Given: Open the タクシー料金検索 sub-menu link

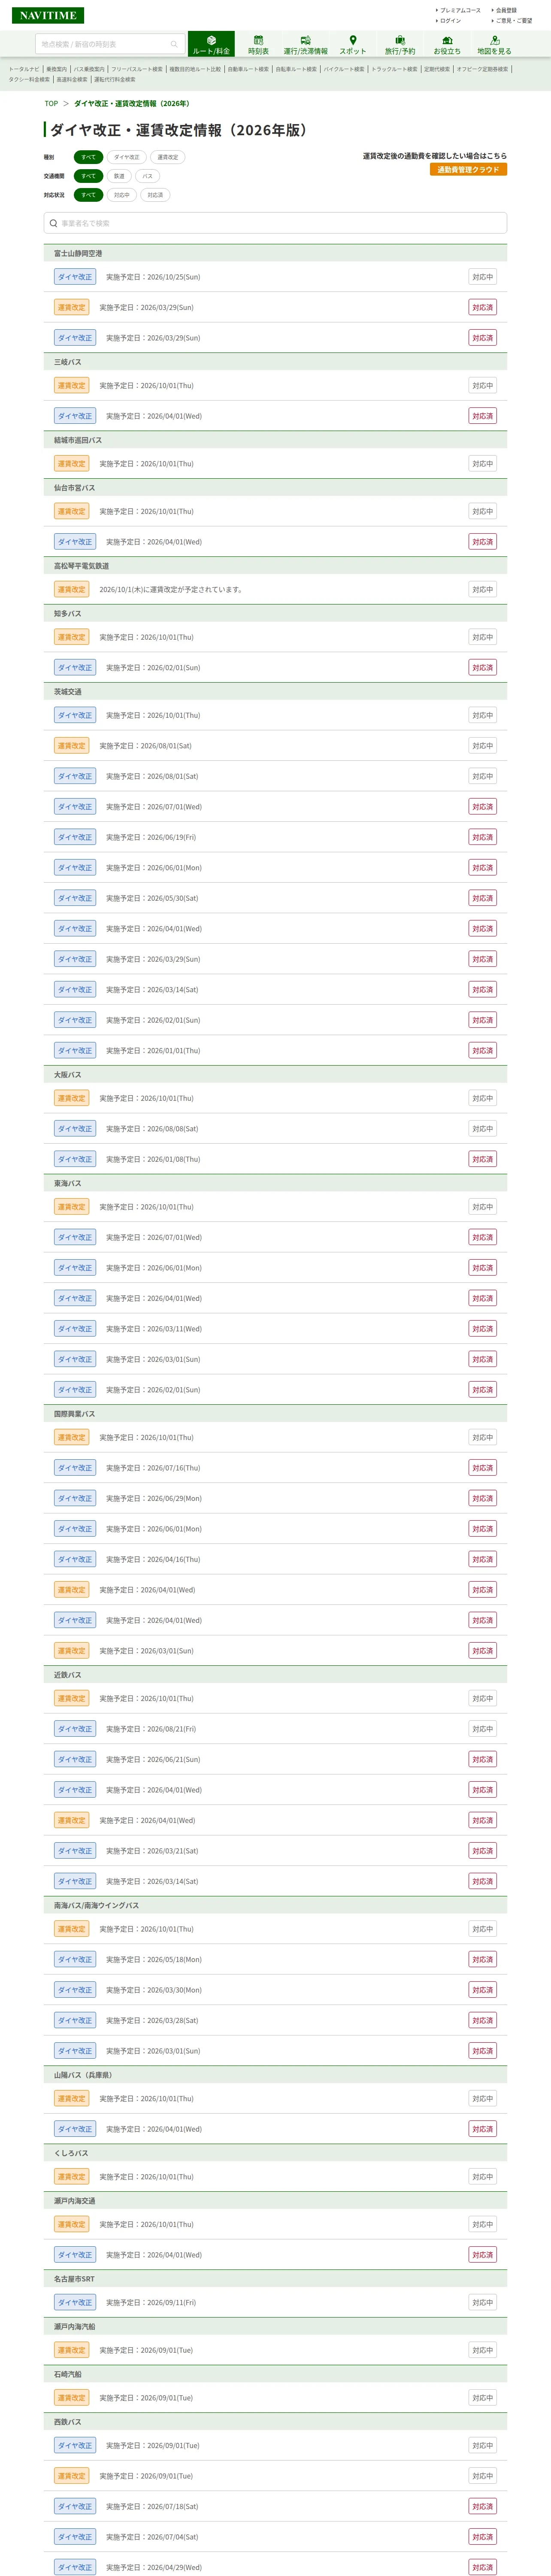Looking at the screenshot, I should pos(29,79).
